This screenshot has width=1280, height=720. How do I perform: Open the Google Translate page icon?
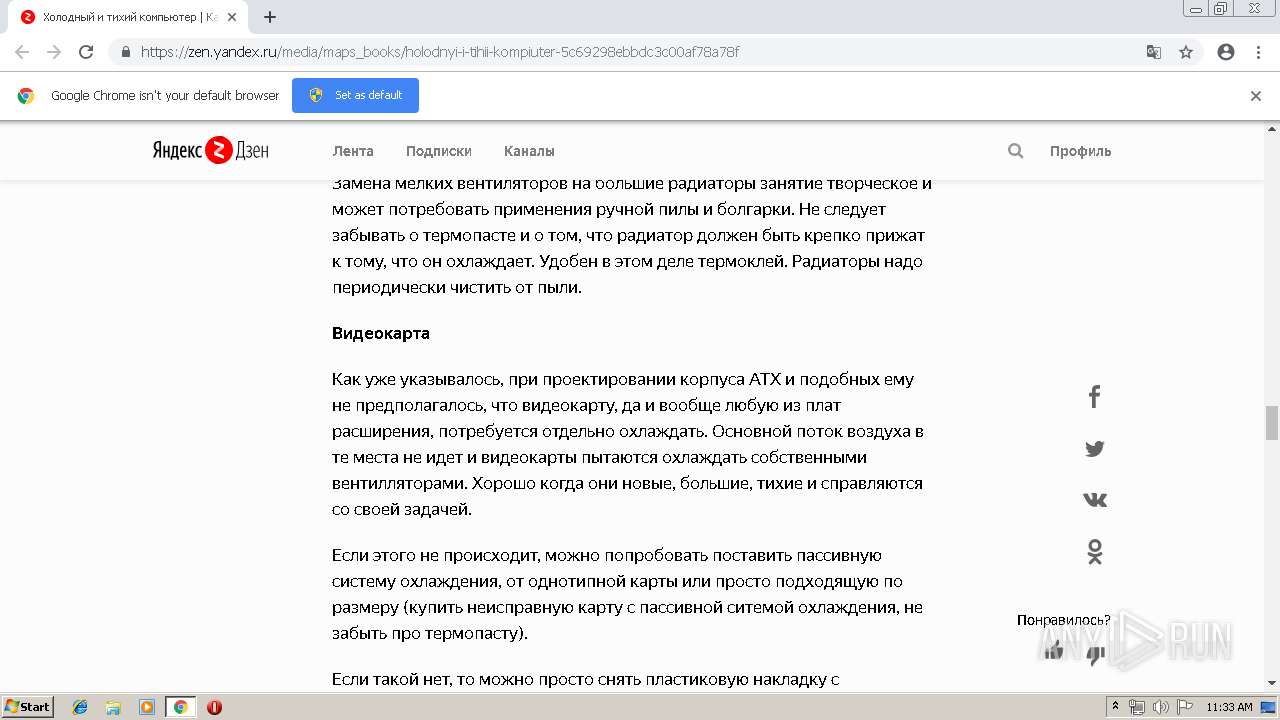(1153, 52)
